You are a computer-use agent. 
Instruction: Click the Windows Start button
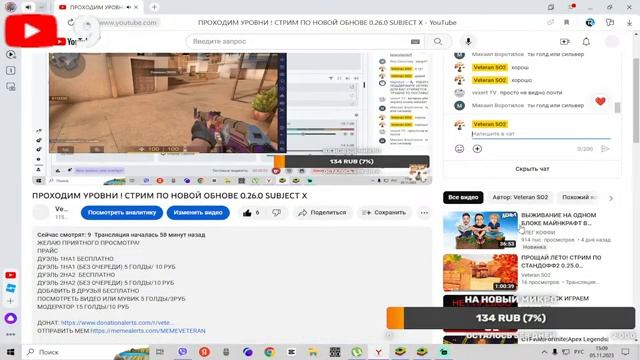coord(11,352)
